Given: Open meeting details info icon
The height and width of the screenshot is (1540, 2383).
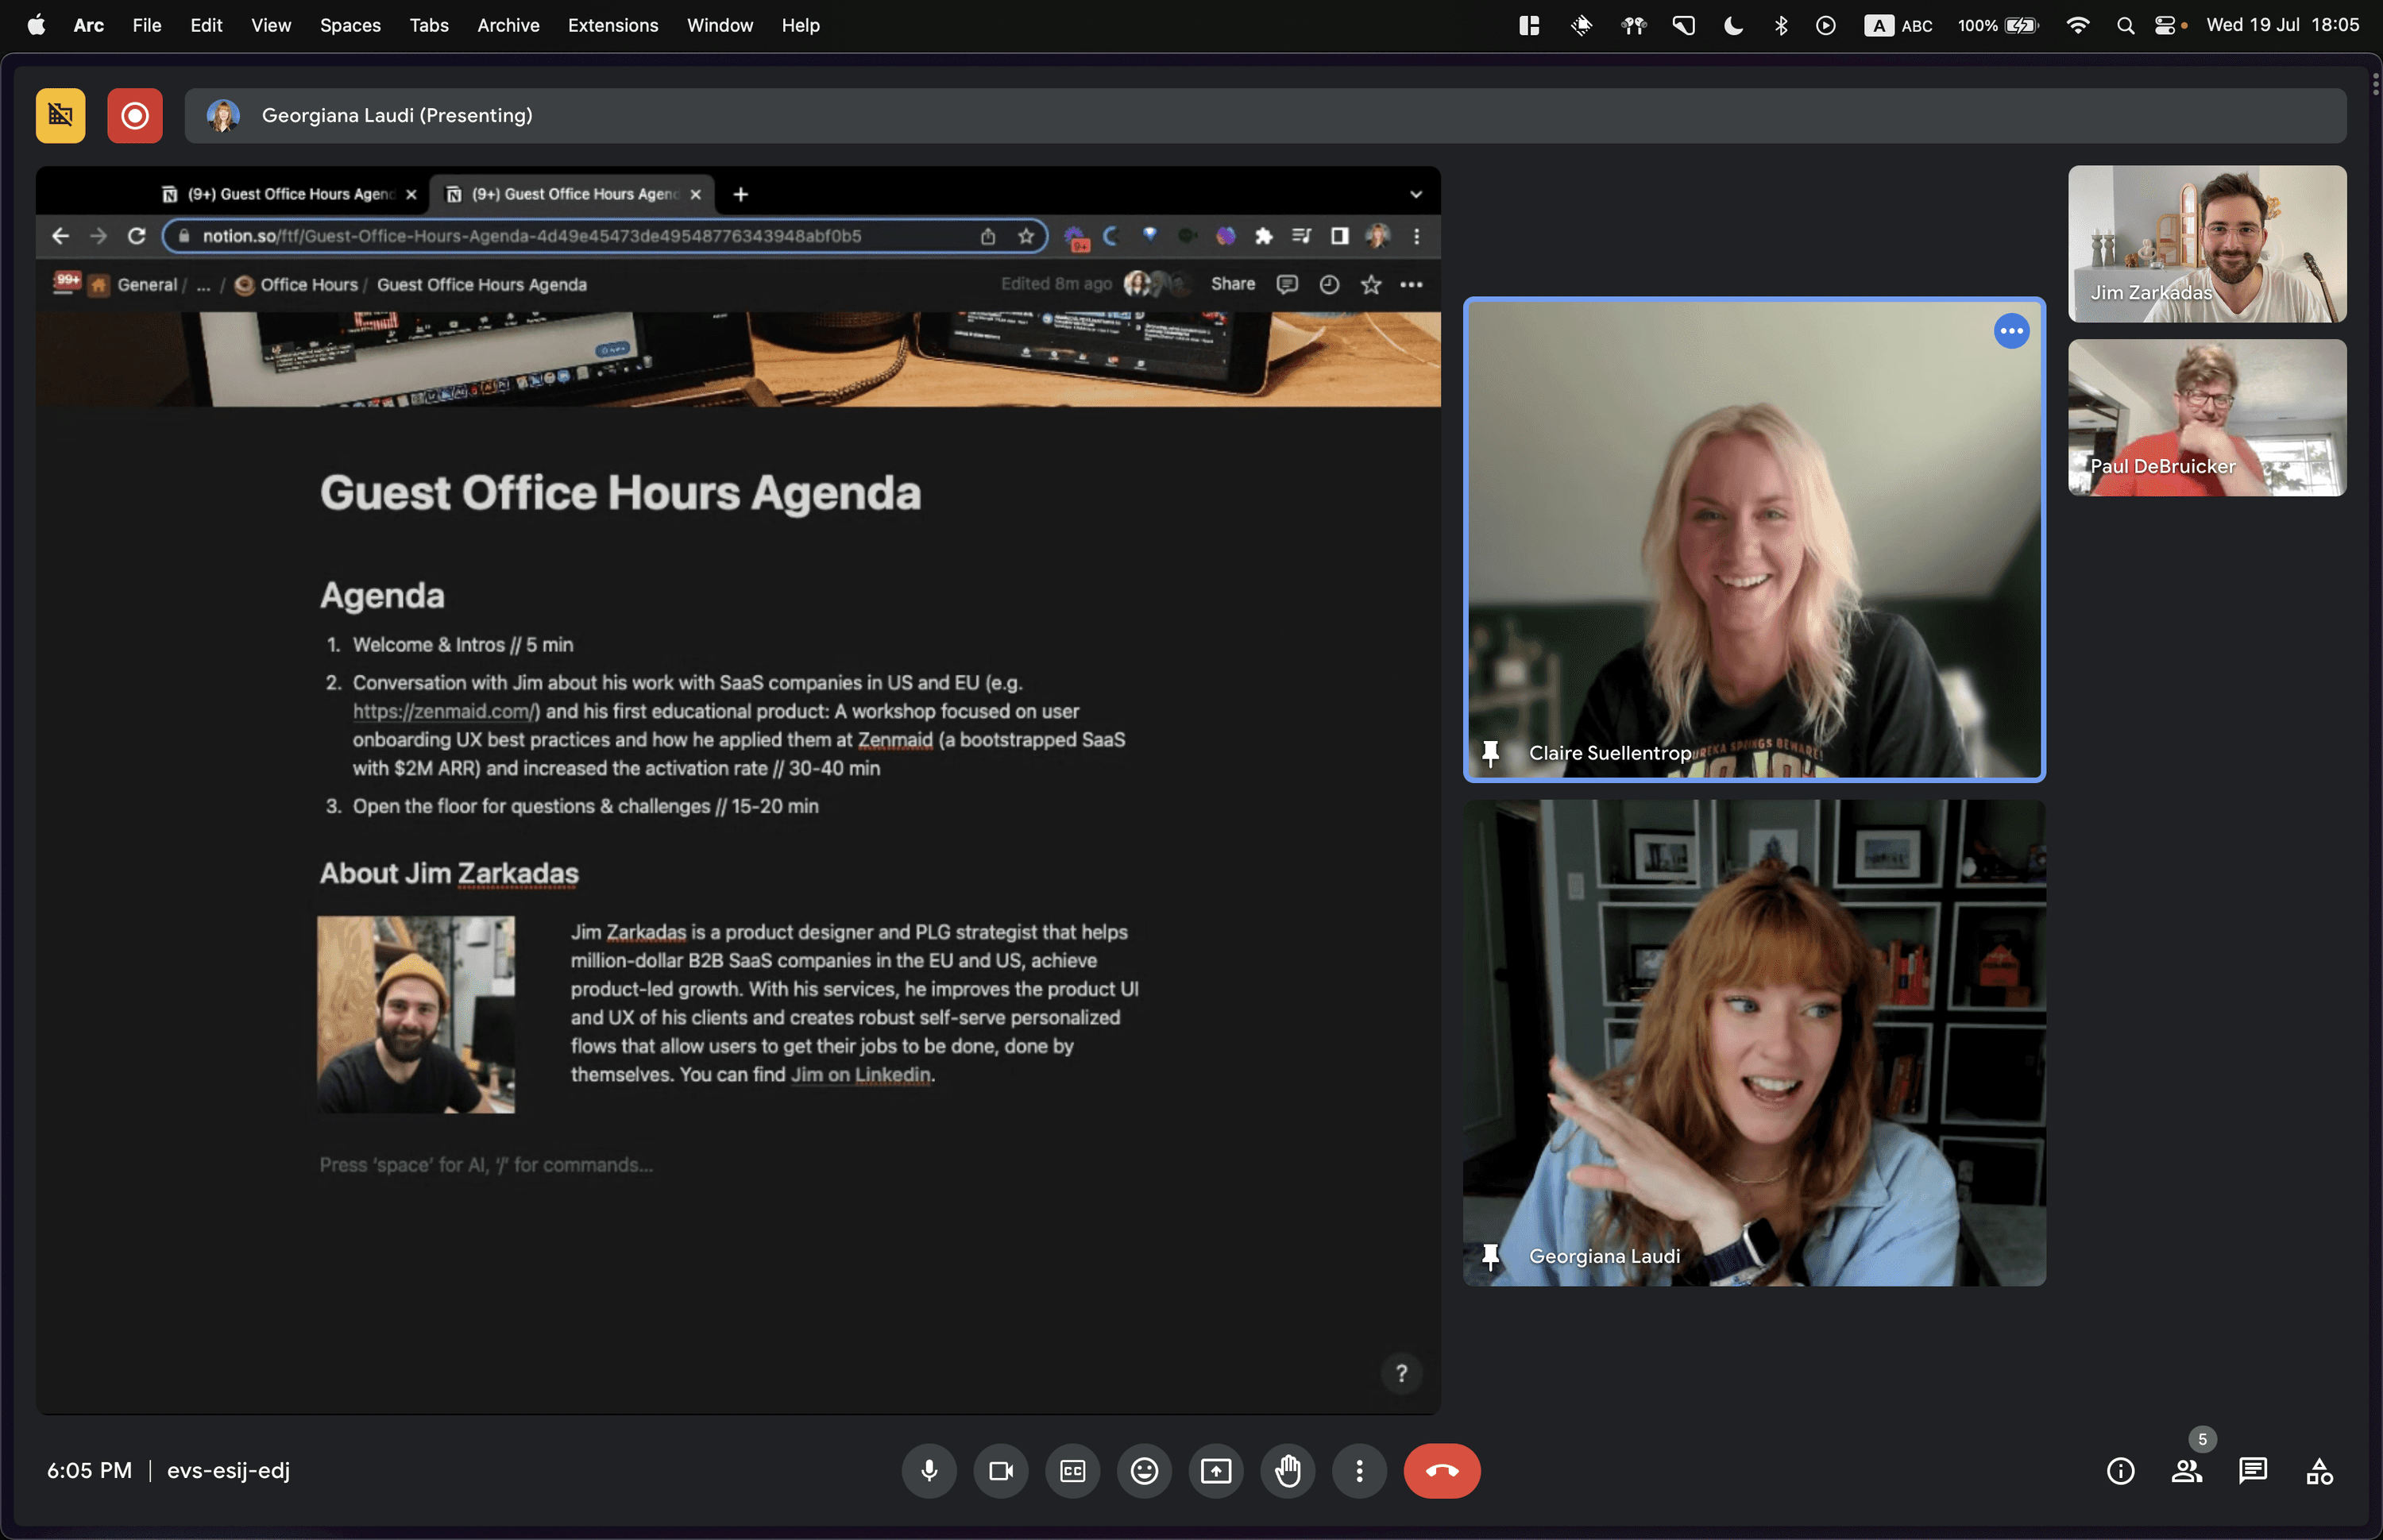Looking at the screenshot, I should pos(2120,1470).
